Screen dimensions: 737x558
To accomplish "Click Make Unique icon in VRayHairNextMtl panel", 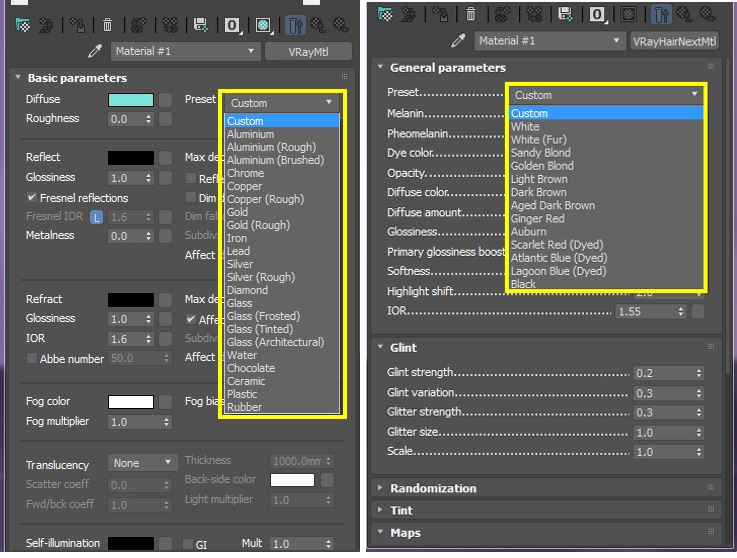I will (534, 15).
